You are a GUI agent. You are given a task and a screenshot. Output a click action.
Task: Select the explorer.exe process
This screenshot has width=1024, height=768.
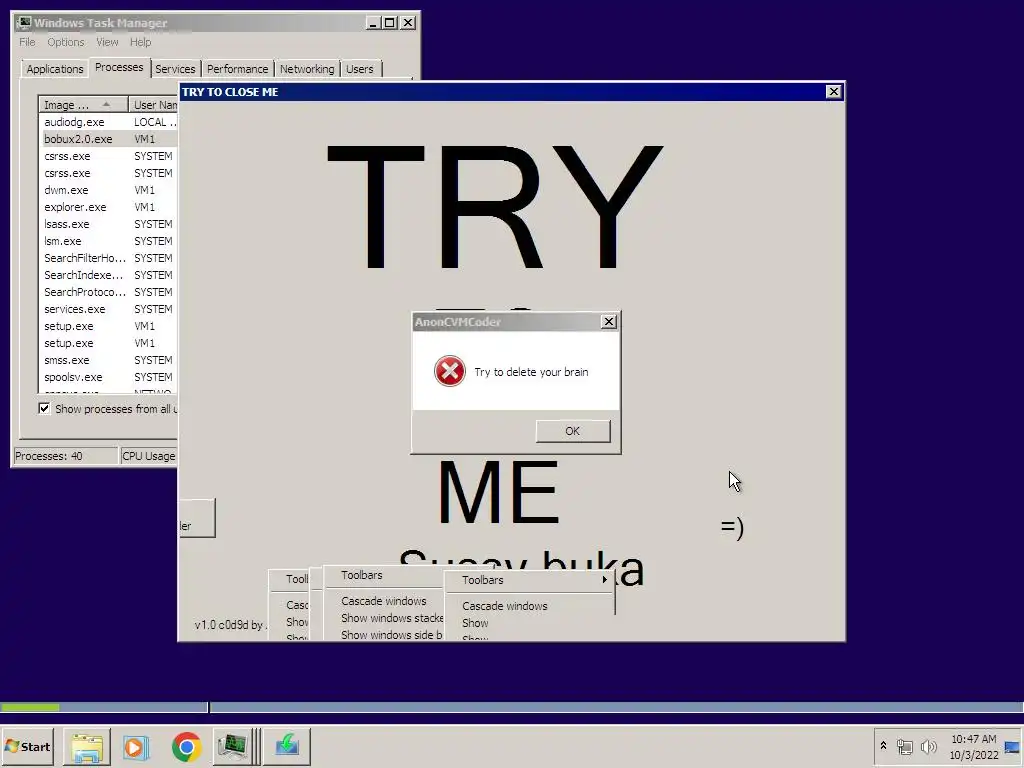point(108,207)
